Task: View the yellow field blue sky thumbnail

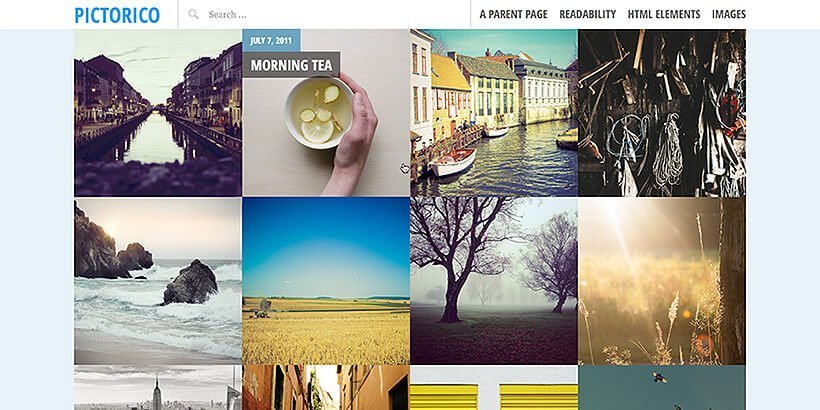Action: tap(326, 281)
